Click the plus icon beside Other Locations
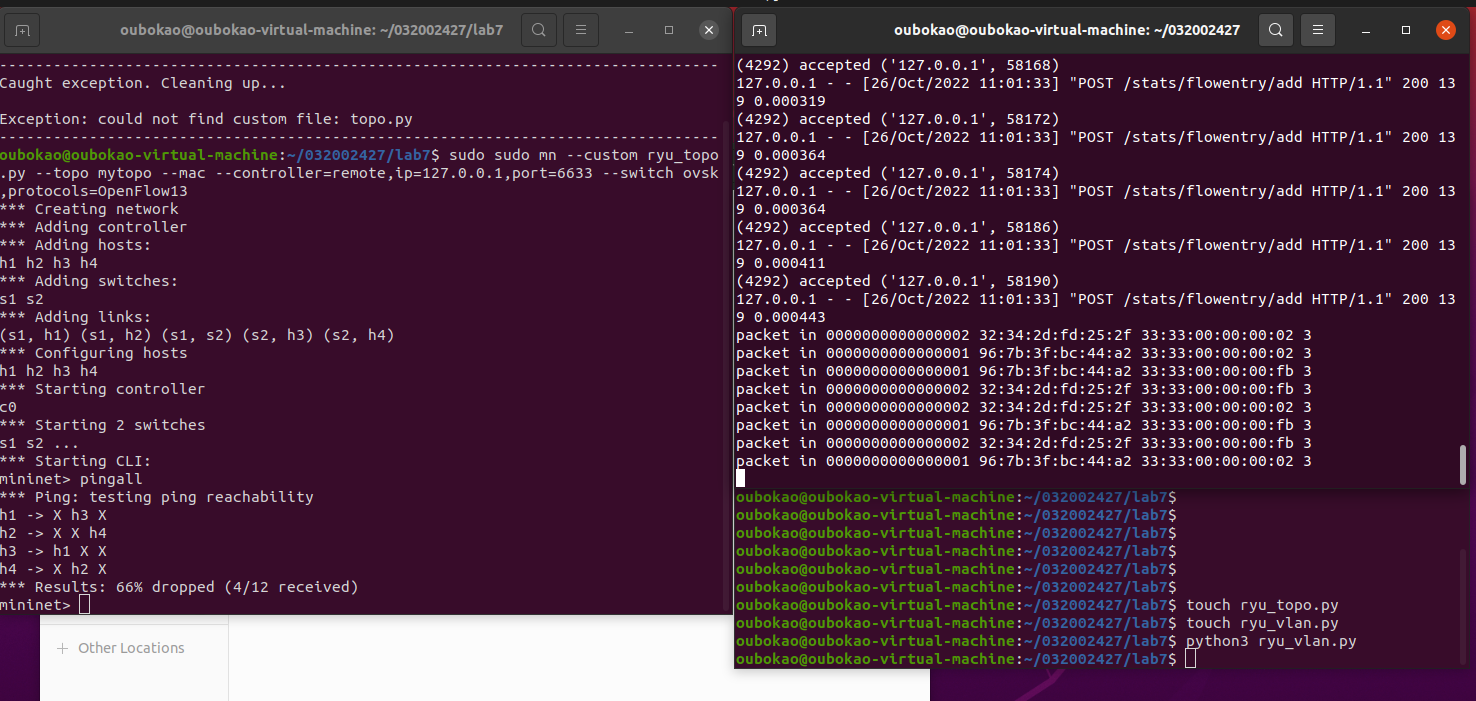The image size is (1476, 701). [62, 648]
